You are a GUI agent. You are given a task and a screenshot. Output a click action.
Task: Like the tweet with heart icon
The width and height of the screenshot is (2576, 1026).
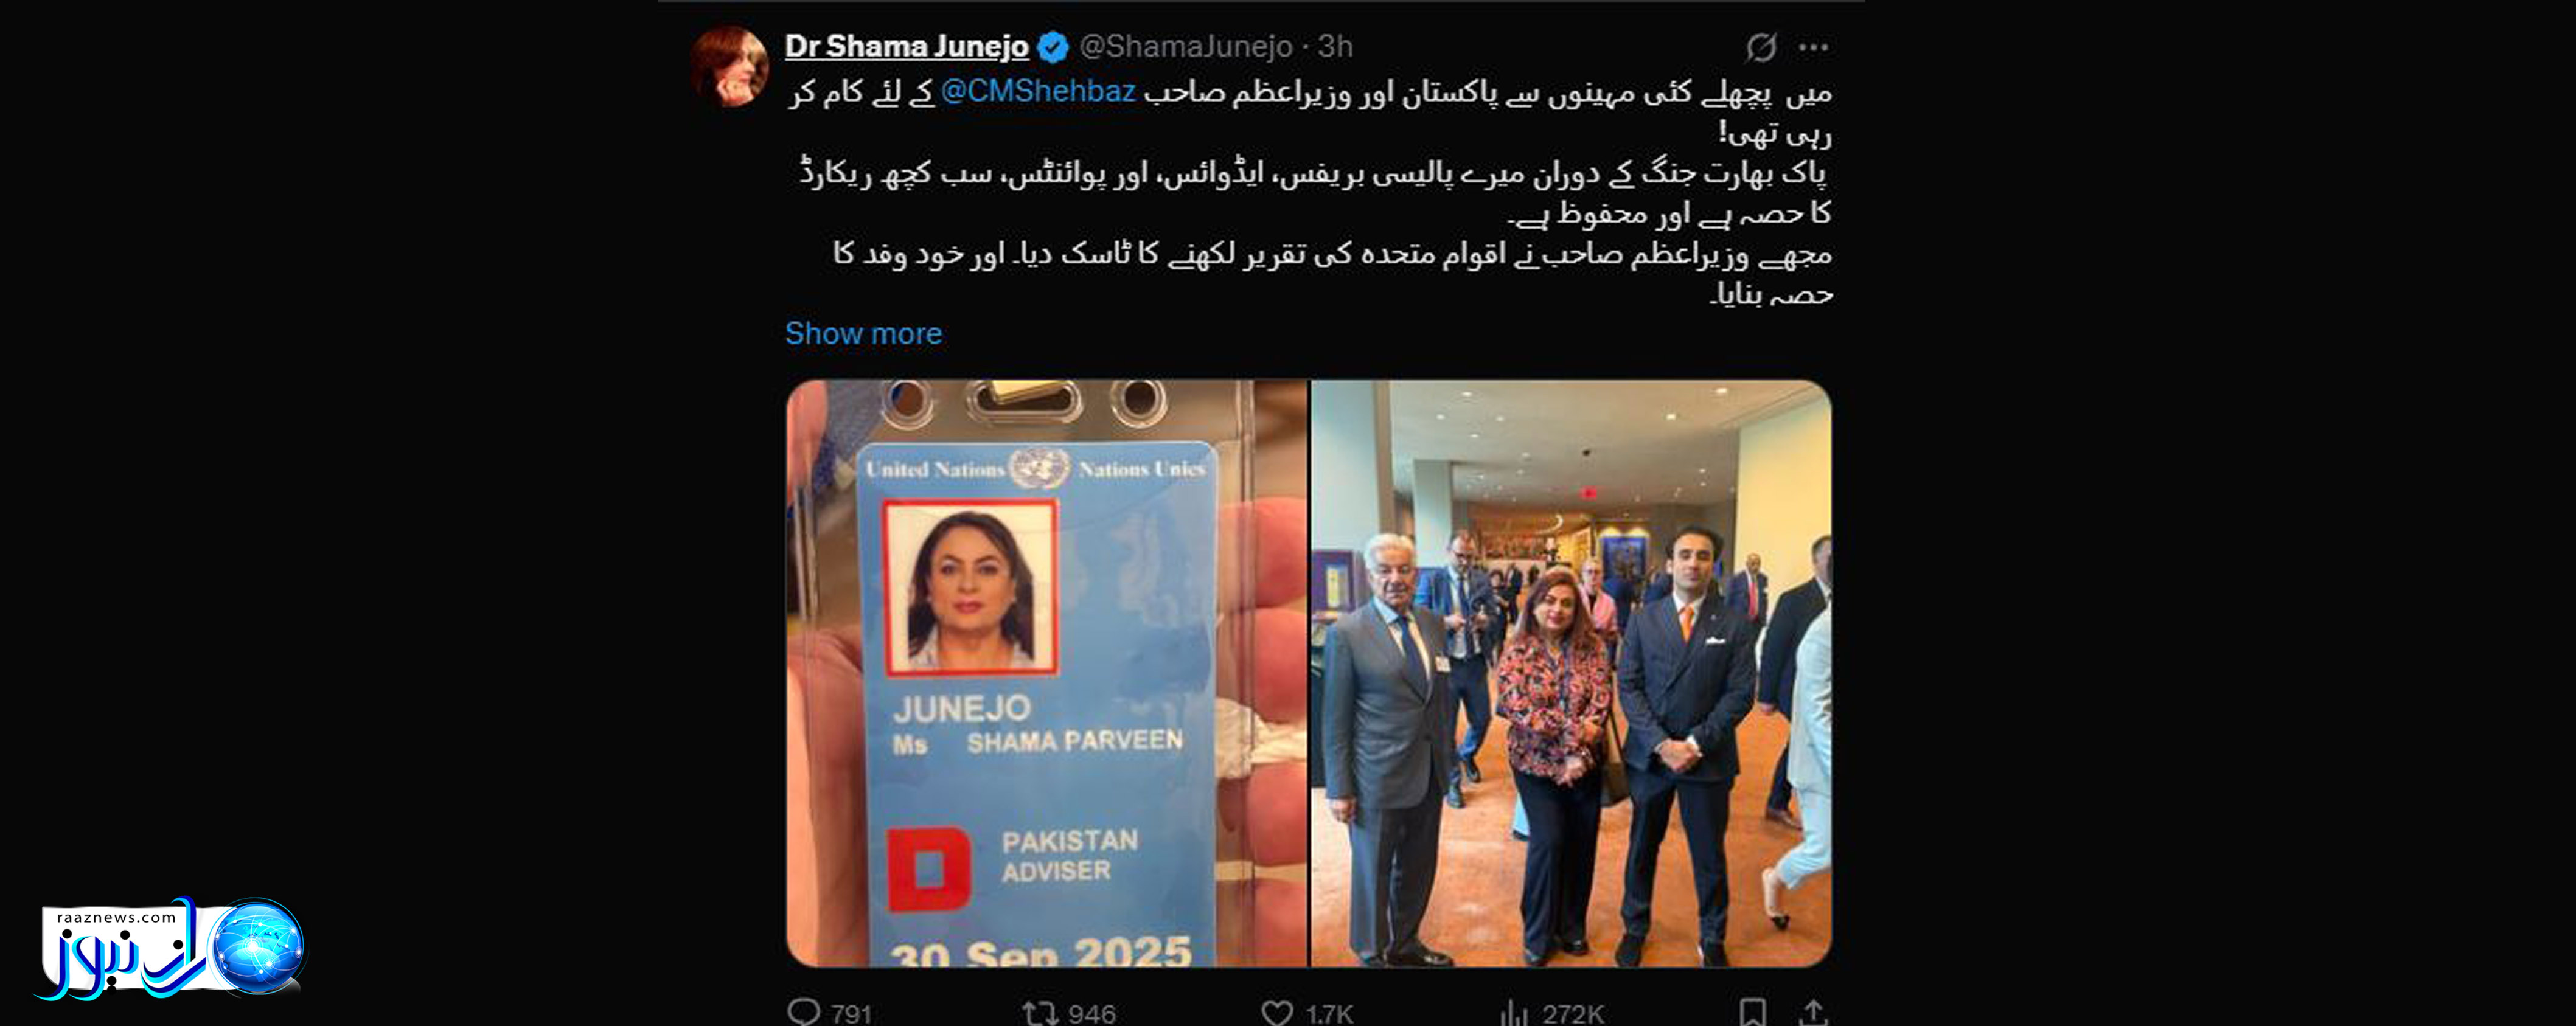(x=1277, y=1013)
